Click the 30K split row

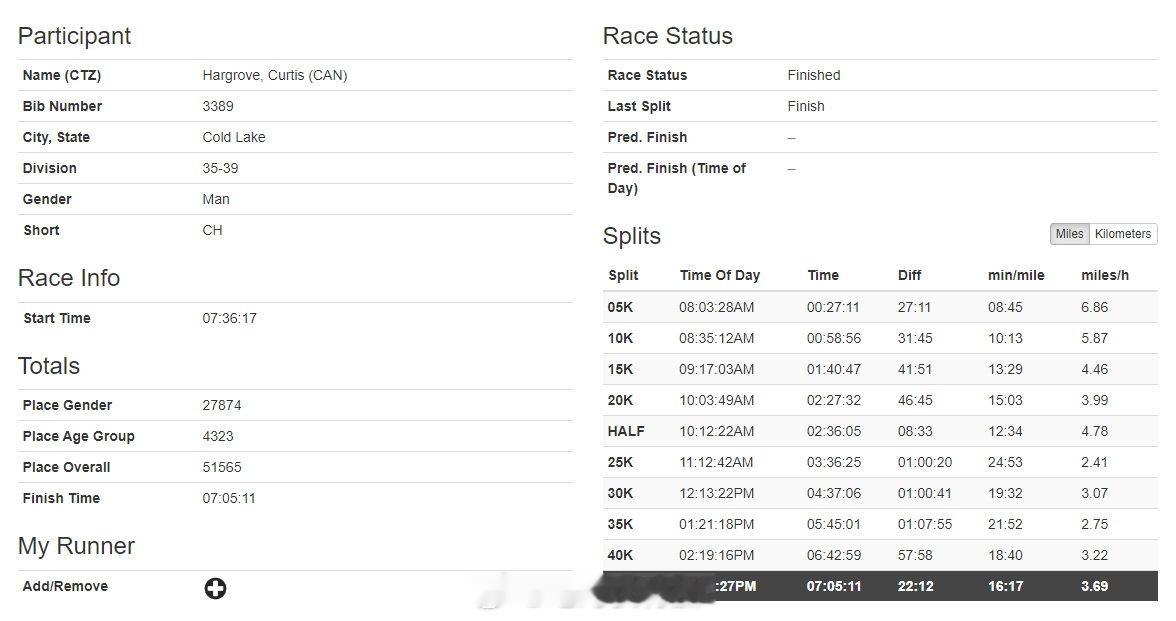pos(880,494)
